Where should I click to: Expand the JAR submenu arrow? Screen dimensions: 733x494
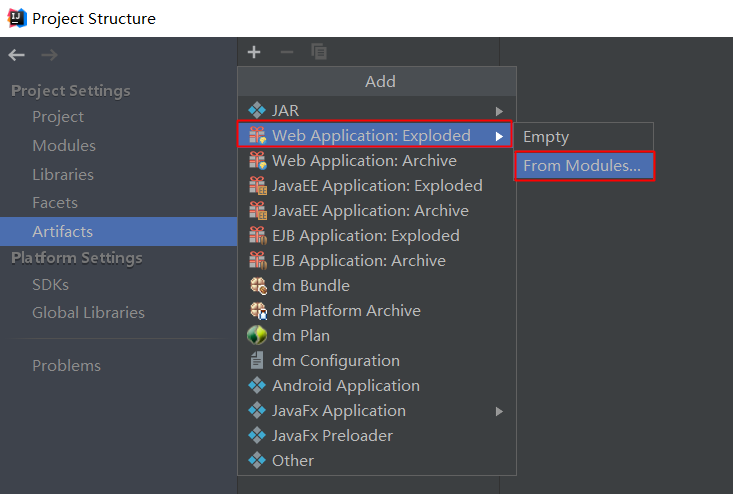point(499,111)
